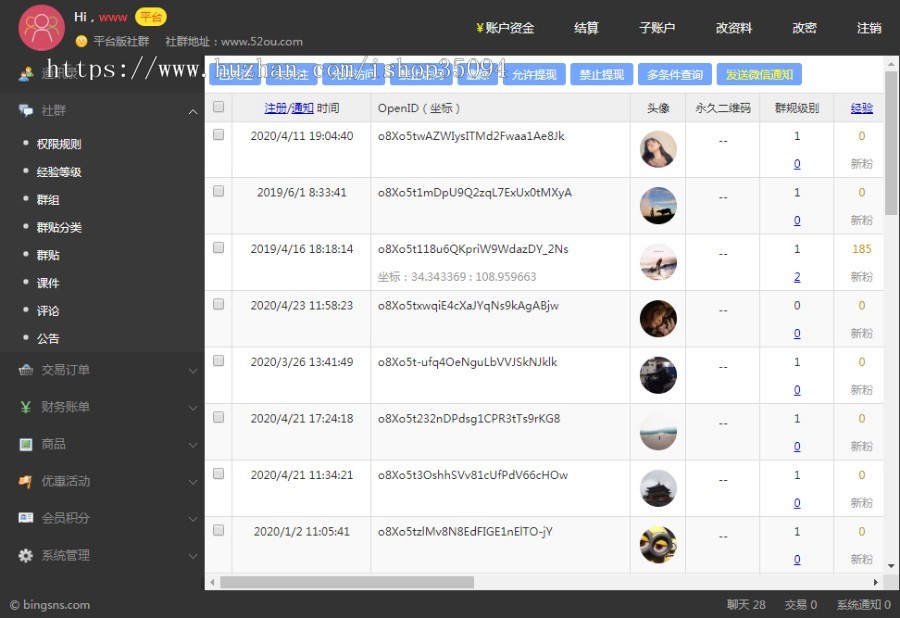This screenshot has width=900, height=618.
Task: Expand the 交易订单 section chevron
Action: pyautogui.click(x=193, y=371)
